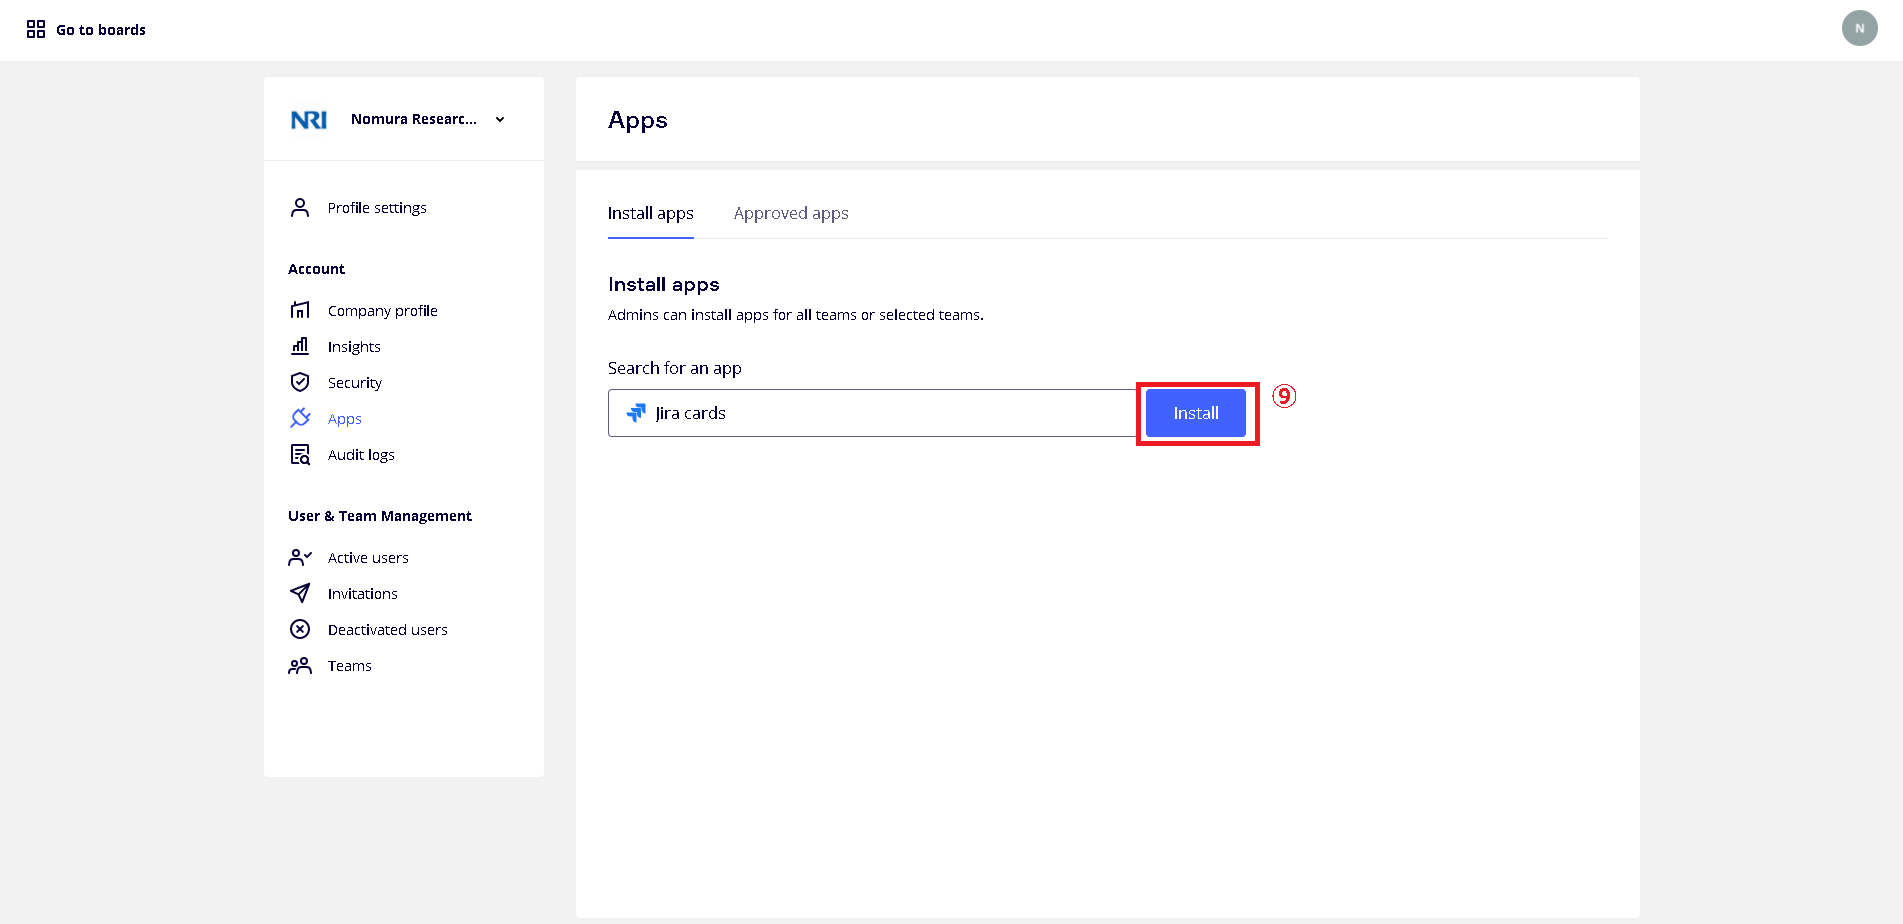The width and height of the screenshot is (1903, 924).
Task: Click the Security shield icon
Action: click(x=300, y=382)
